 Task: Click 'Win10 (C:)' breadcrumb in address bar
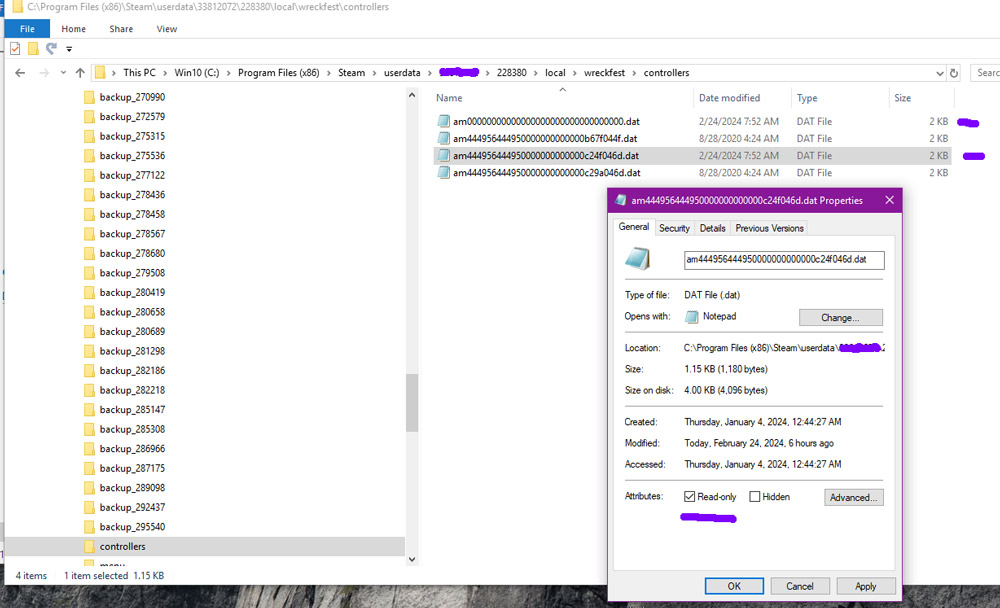196,73
